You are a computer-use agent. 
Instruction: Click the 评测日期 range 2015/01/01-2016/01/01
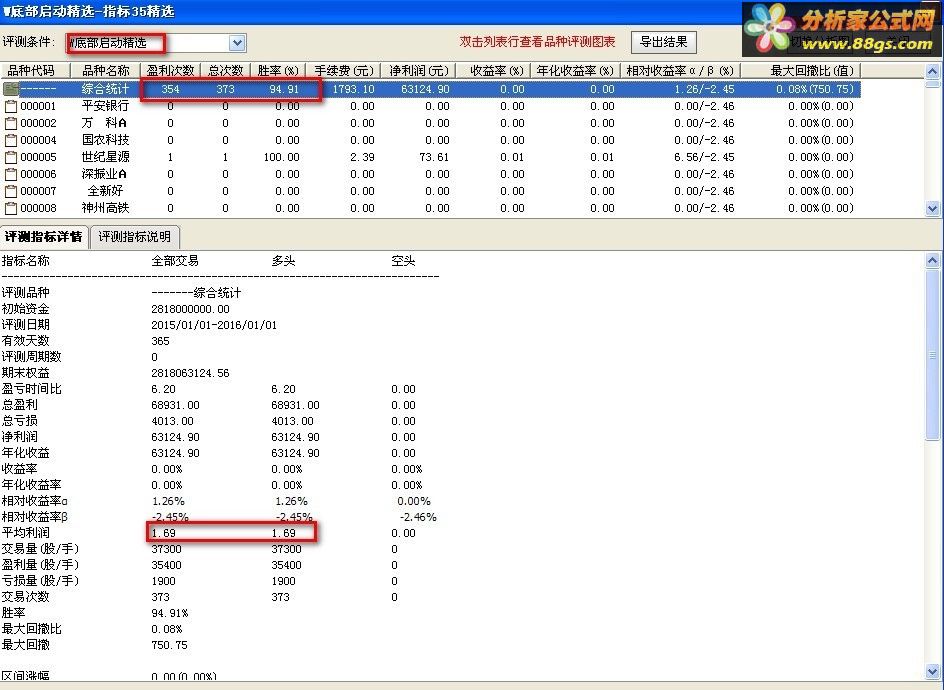pos(214,325)
